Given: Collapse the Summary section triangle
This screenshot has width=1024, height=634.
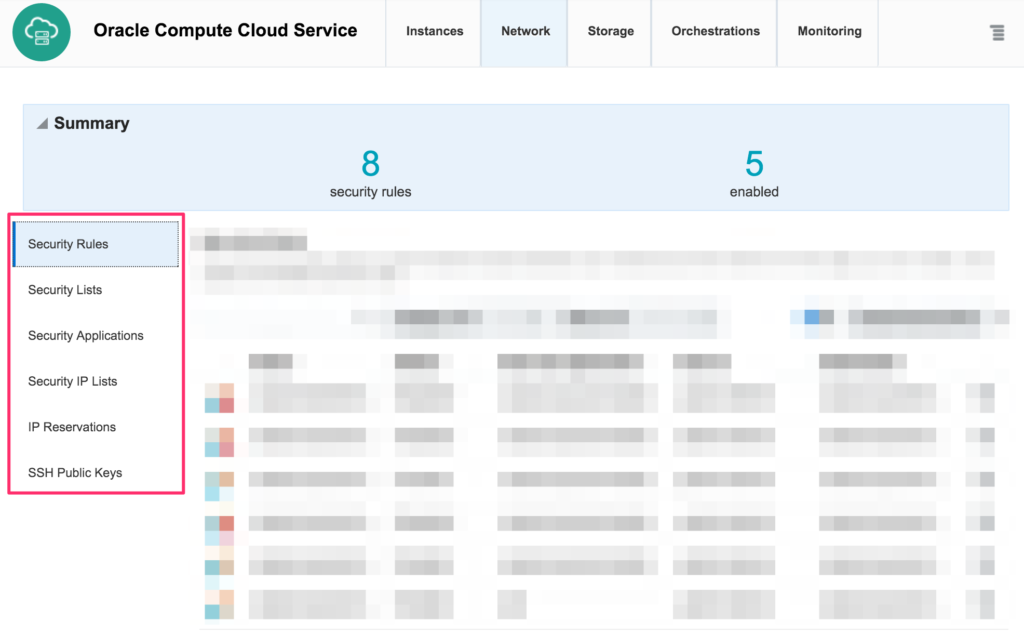Looking at the screenshot, I should tap(42, 123).
